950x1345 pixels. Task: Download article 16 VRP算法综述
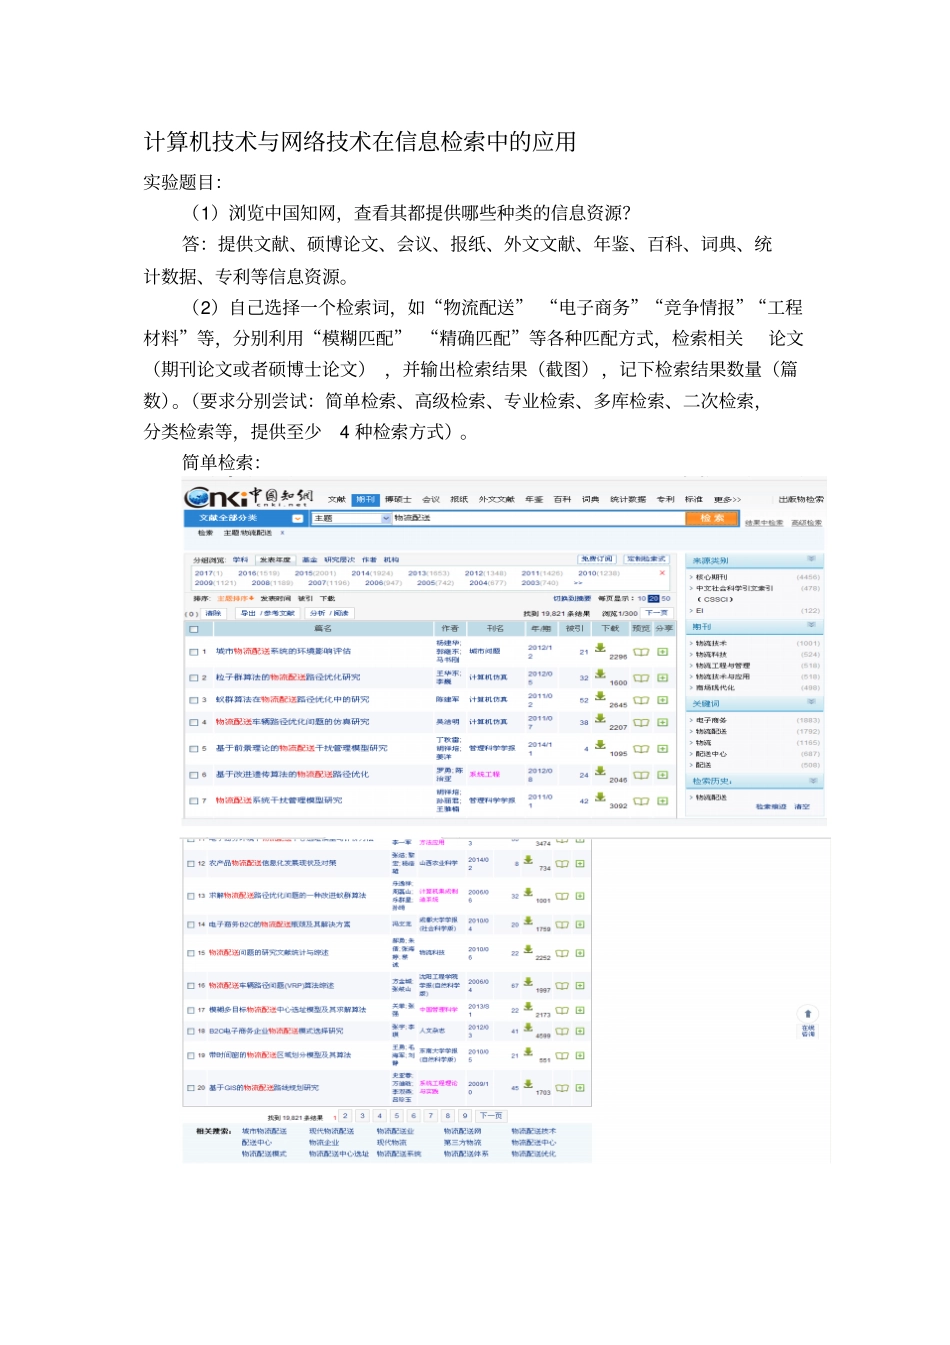pyautogui.click(x=528, y=981)
